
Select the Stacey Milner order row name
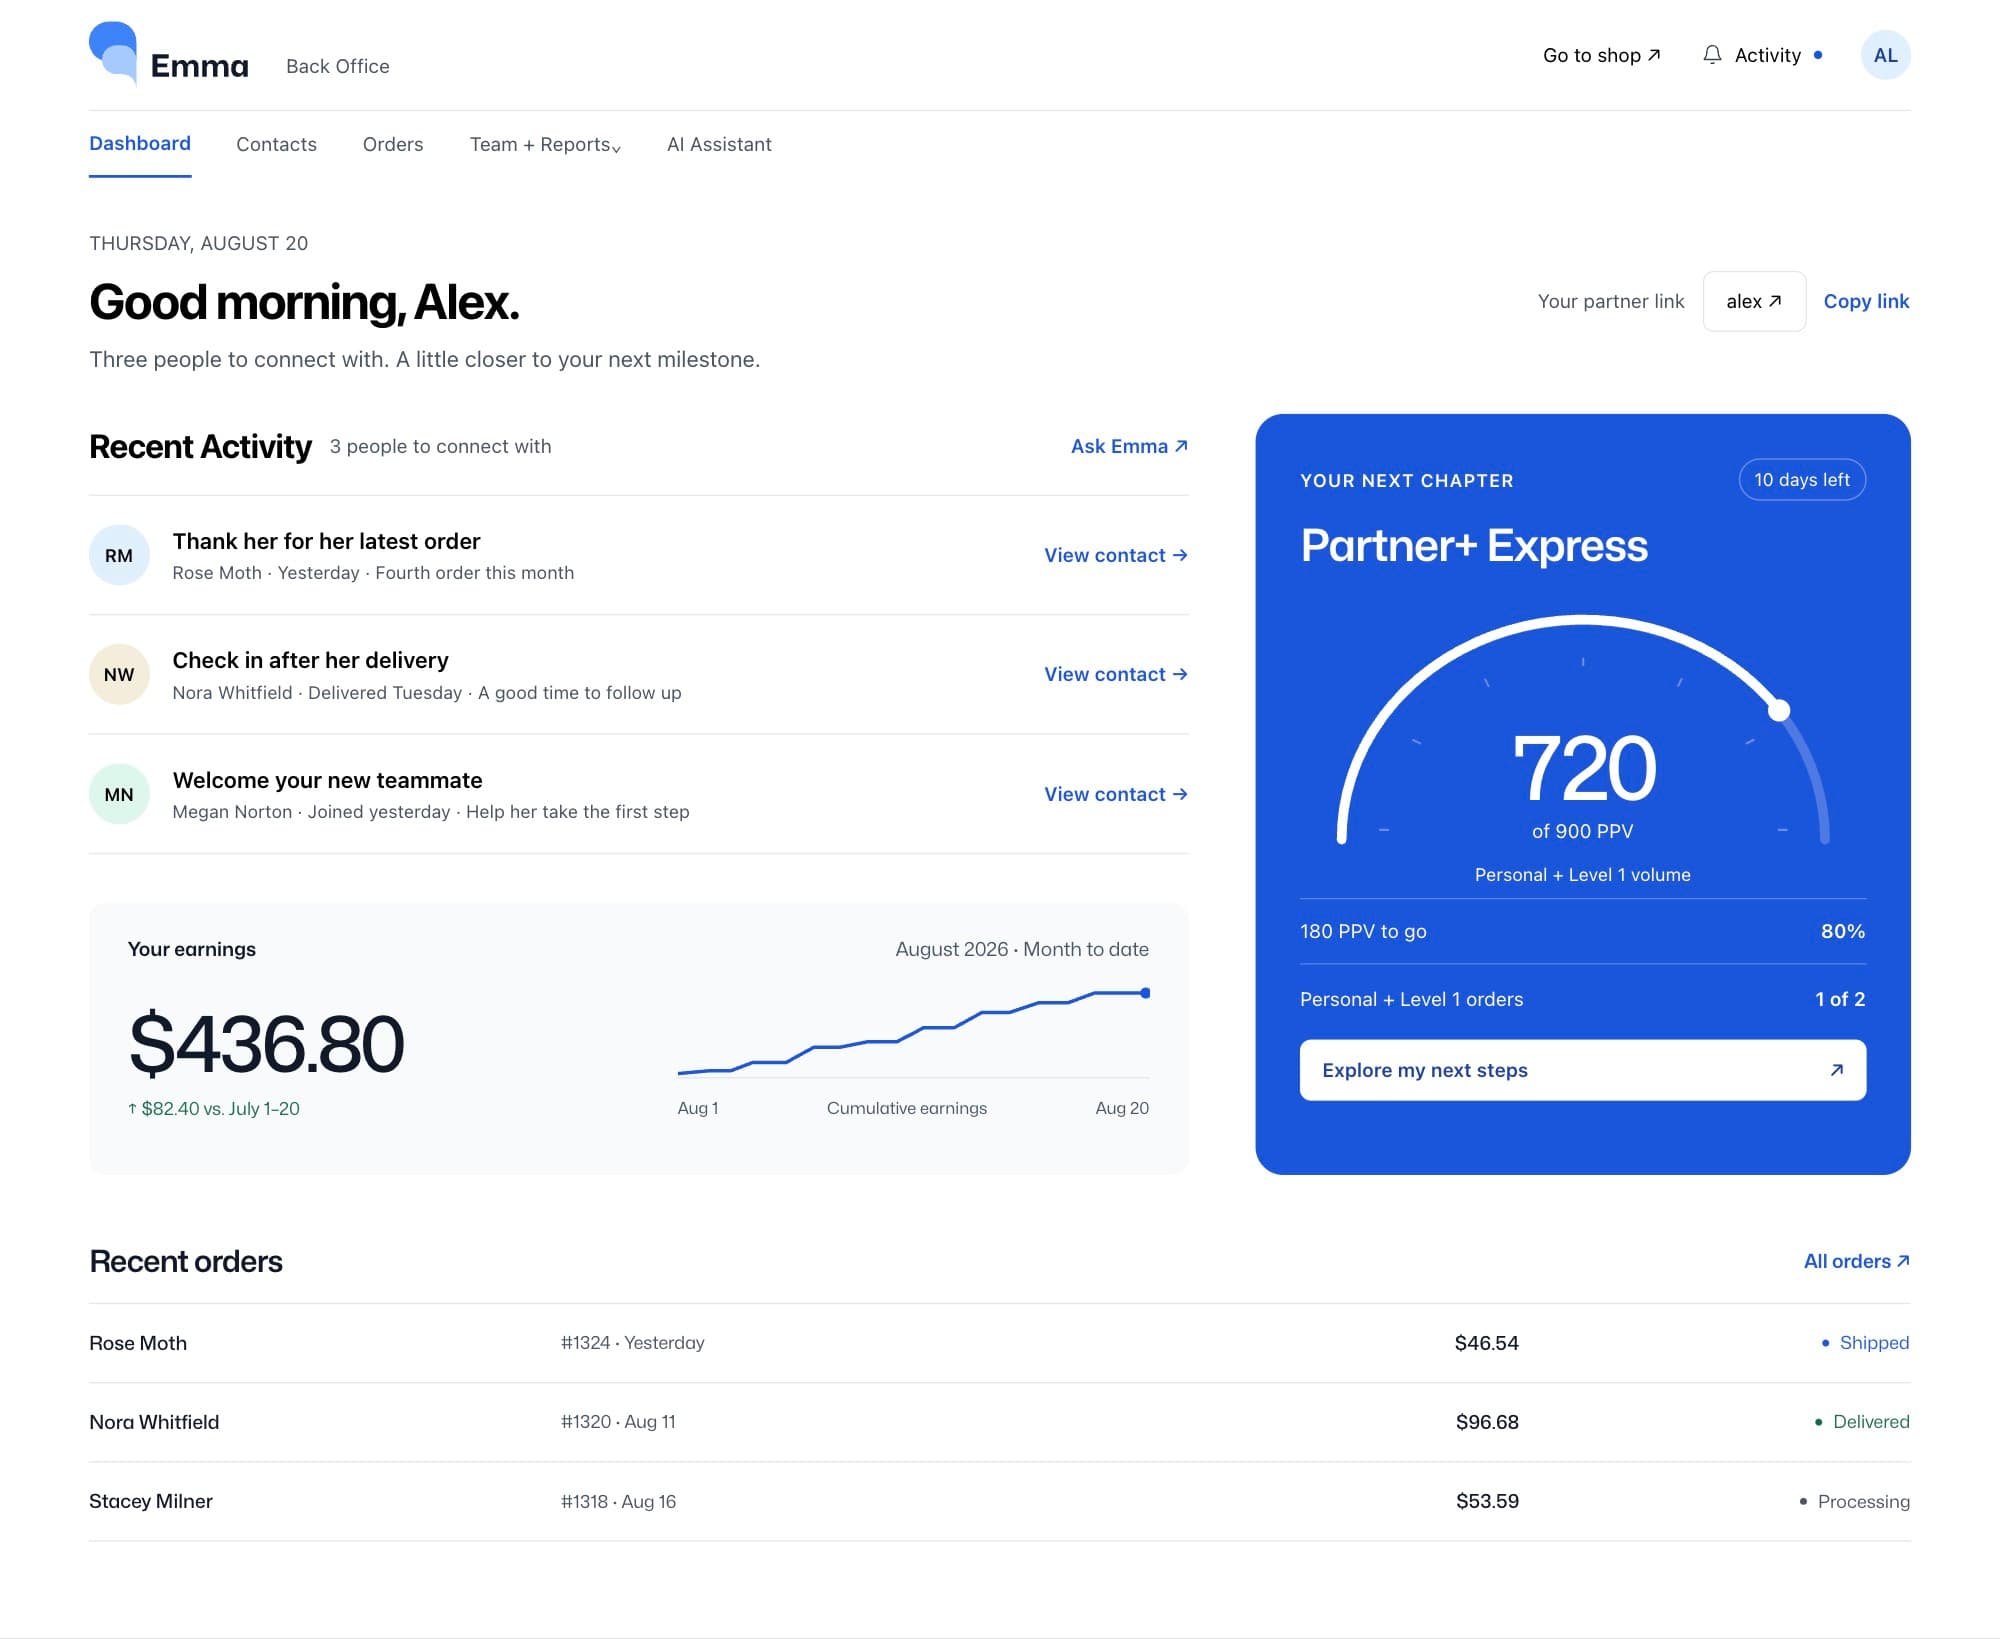(151, 1501)
